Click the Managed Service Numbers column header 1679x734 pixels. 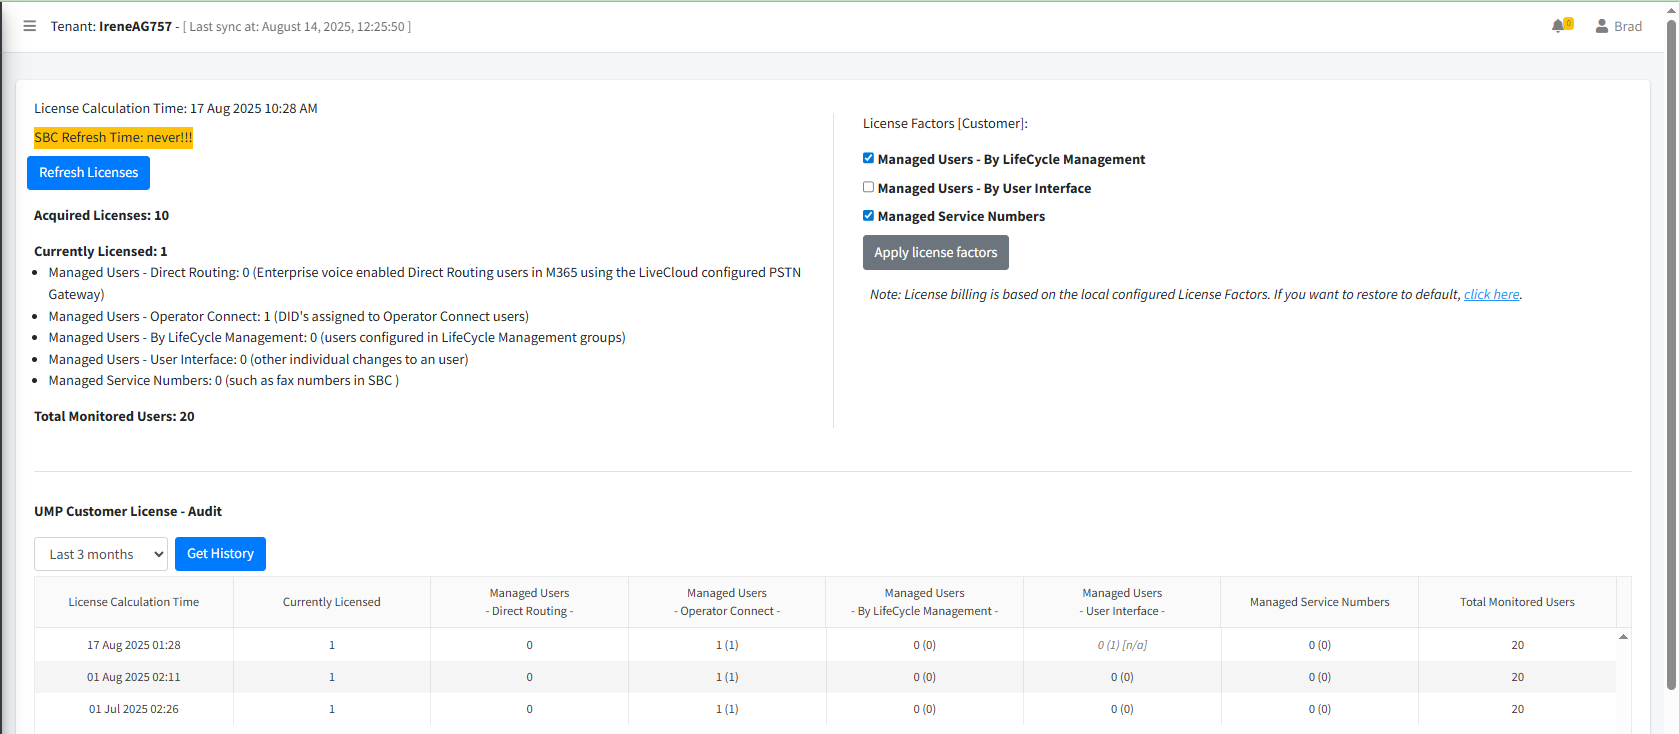coord(1320,602)
